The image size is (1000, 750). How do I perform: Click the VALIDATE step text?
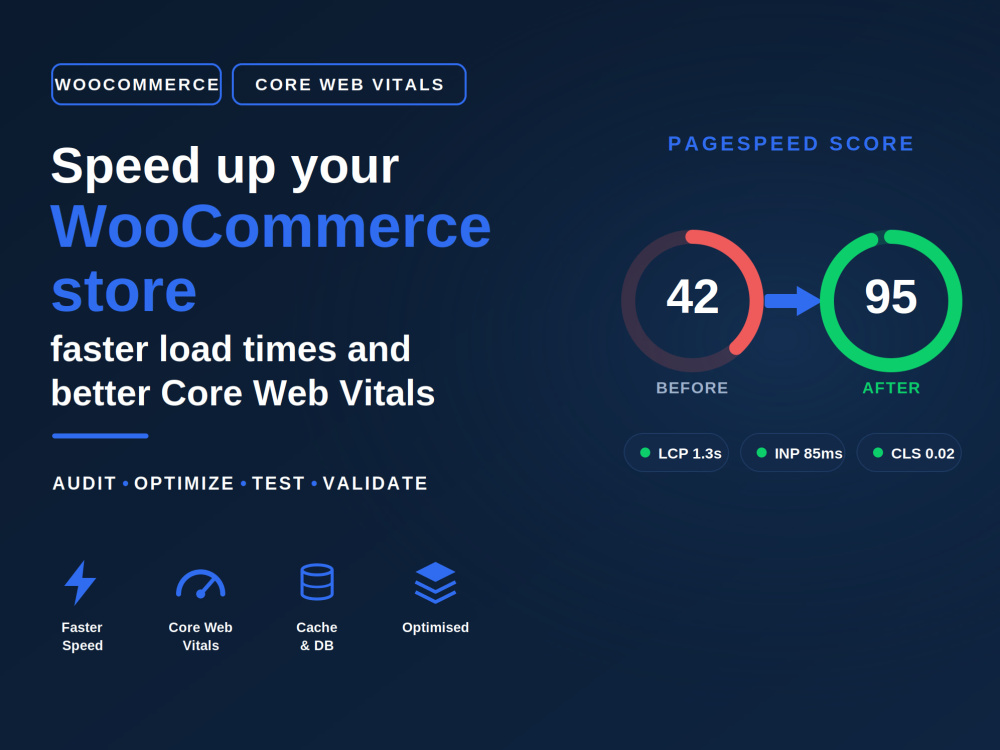click(x=375, y=483)
